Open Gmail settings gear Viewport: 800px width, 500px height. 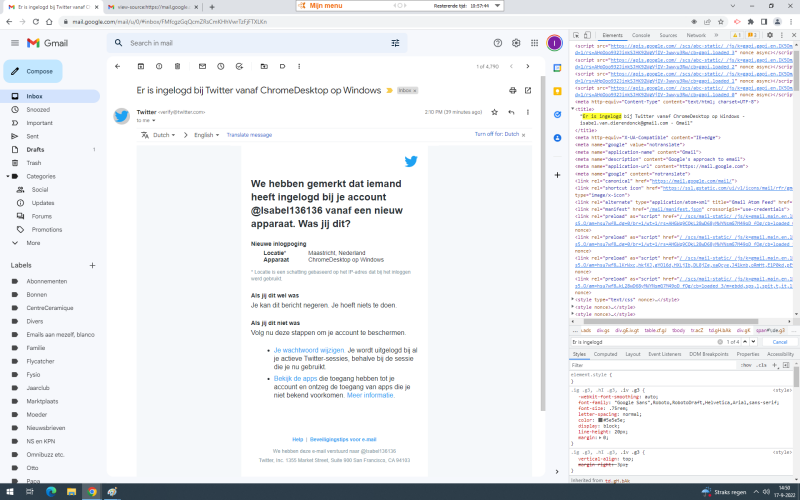click(516, 43)
